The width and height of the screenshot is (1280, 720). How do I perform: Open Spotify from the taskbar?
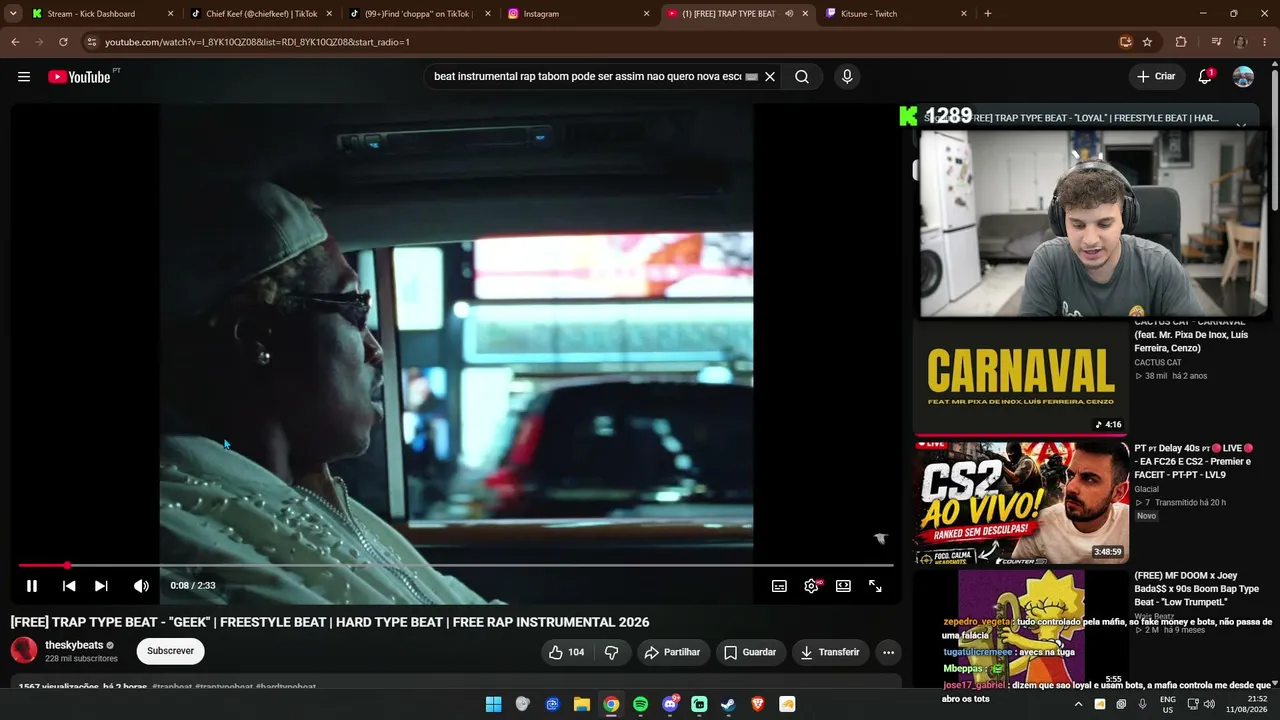(640, 704)
